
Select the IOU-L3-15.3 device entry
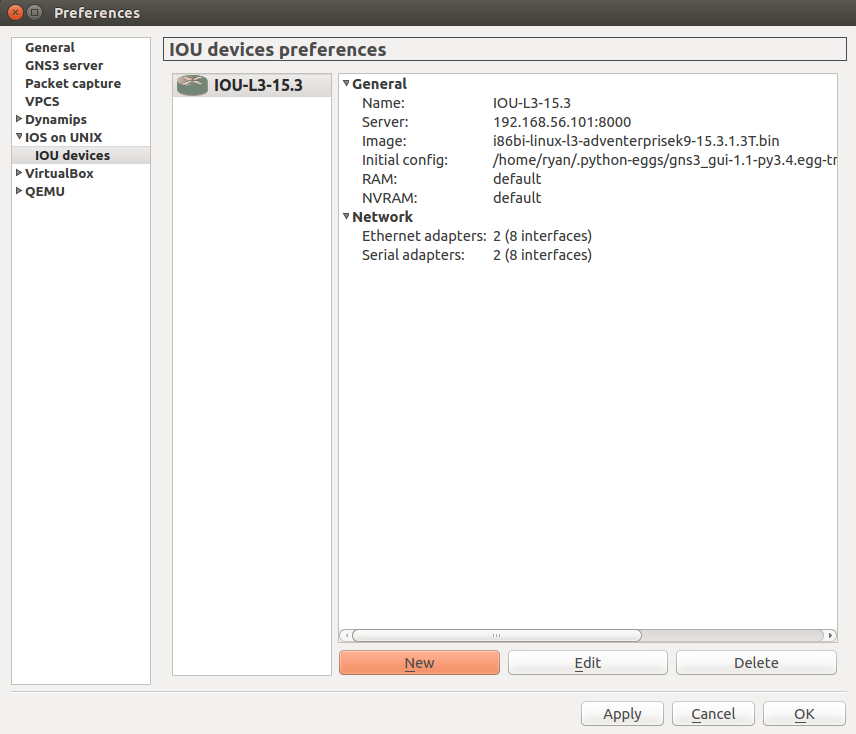(x=252, y=85)
